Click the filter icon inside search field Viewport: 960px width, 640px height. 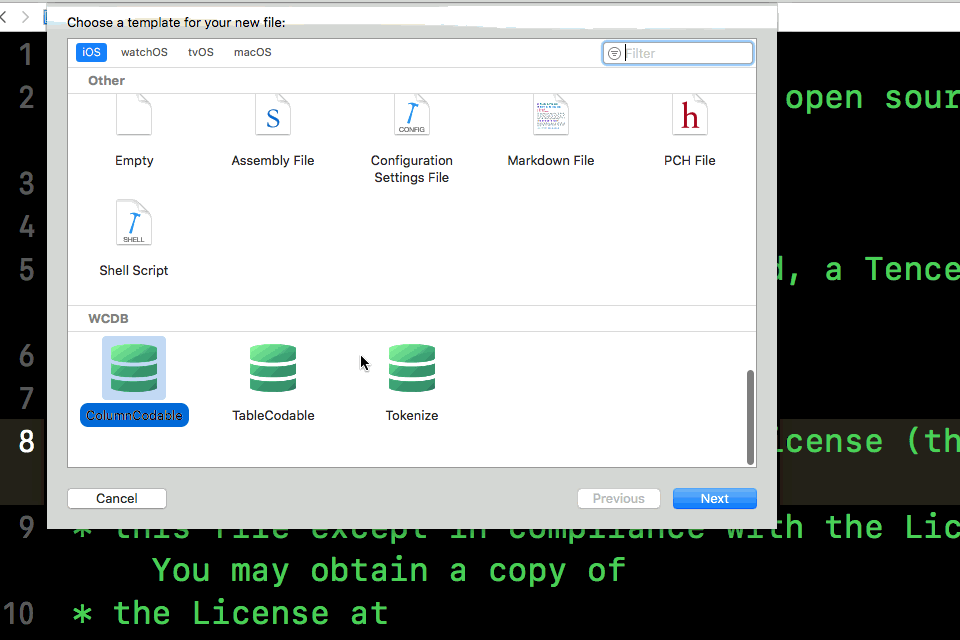click(x=614, y=53)
